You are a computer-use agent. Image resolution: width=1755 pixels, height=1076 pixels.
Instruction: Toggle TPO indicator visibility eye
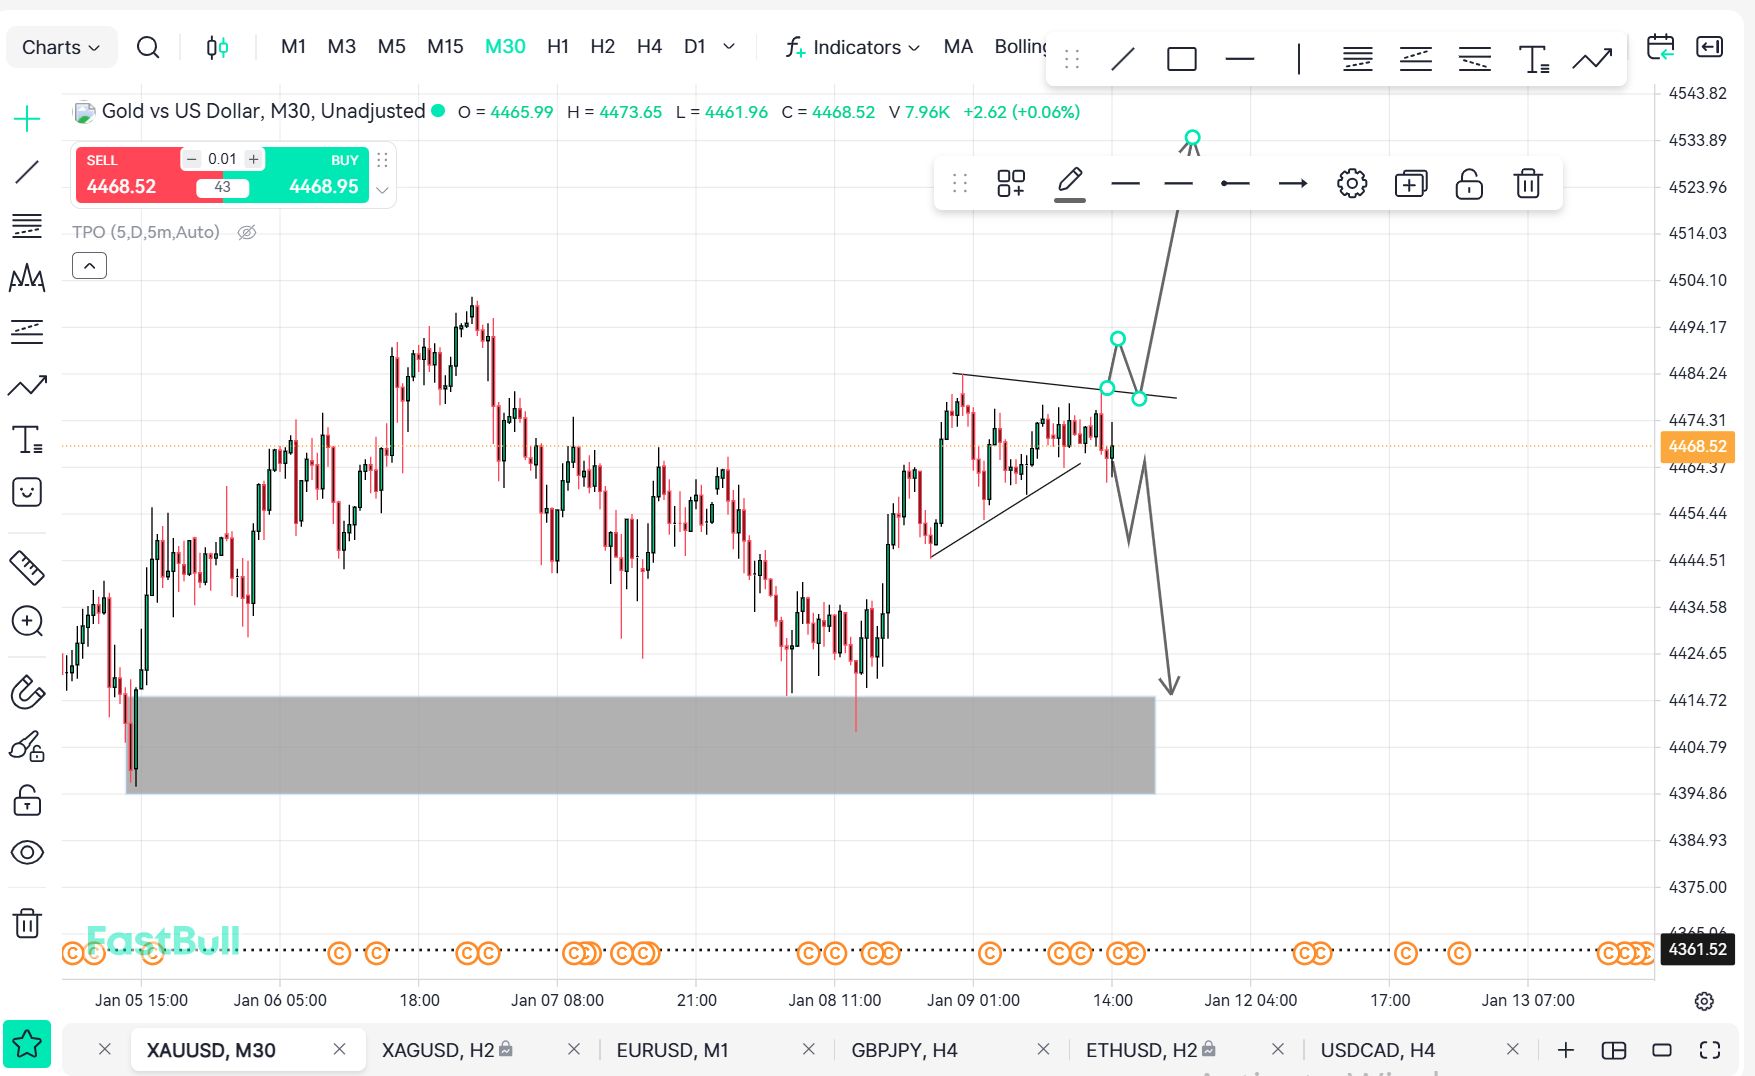click(247, 232)
